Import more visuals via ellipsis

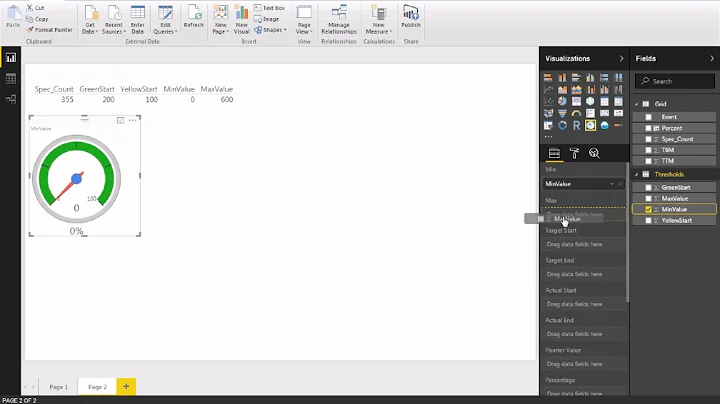tap(548, 137)
